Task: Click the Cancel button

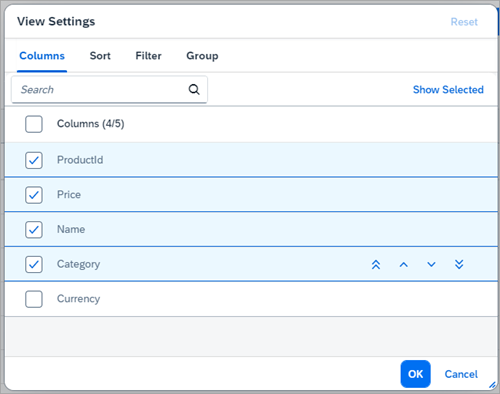Action: coord(461,374)
